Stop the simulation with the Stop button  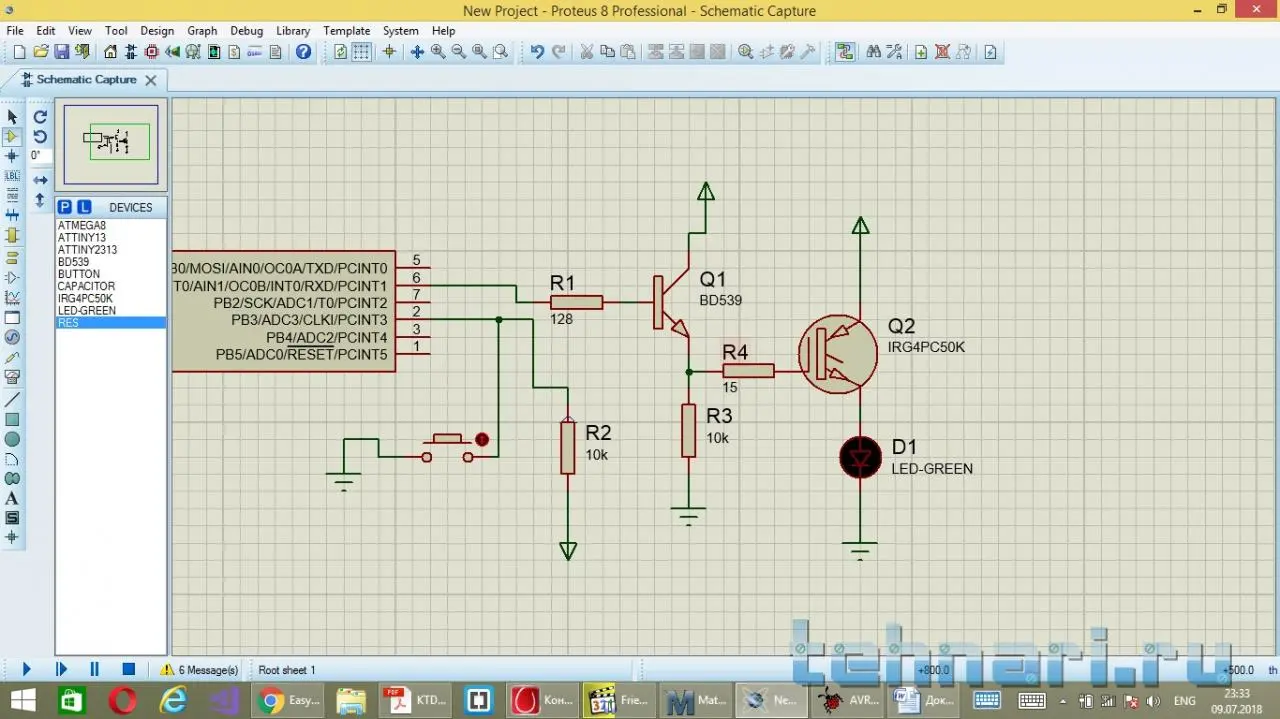(x=128, y=669)
